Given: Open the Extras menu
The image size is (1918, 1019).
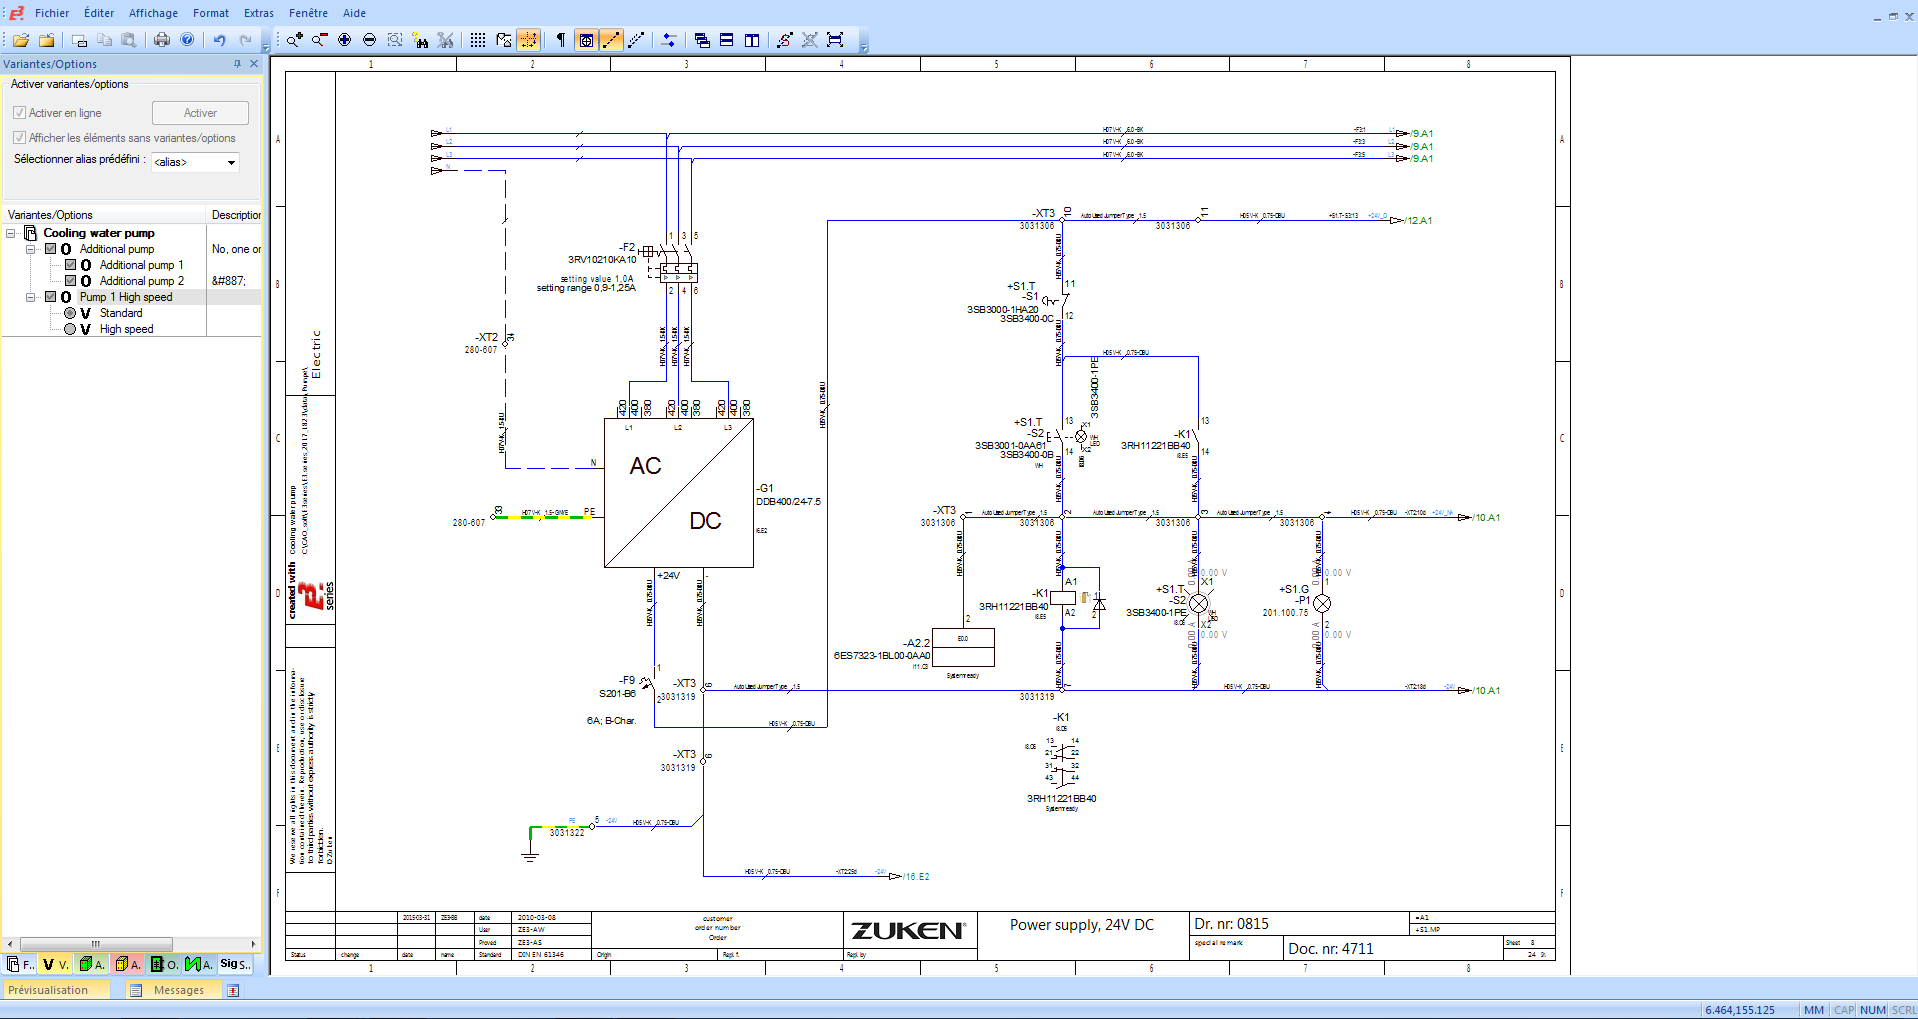Looking at the screenshot, I should [259, 13].
